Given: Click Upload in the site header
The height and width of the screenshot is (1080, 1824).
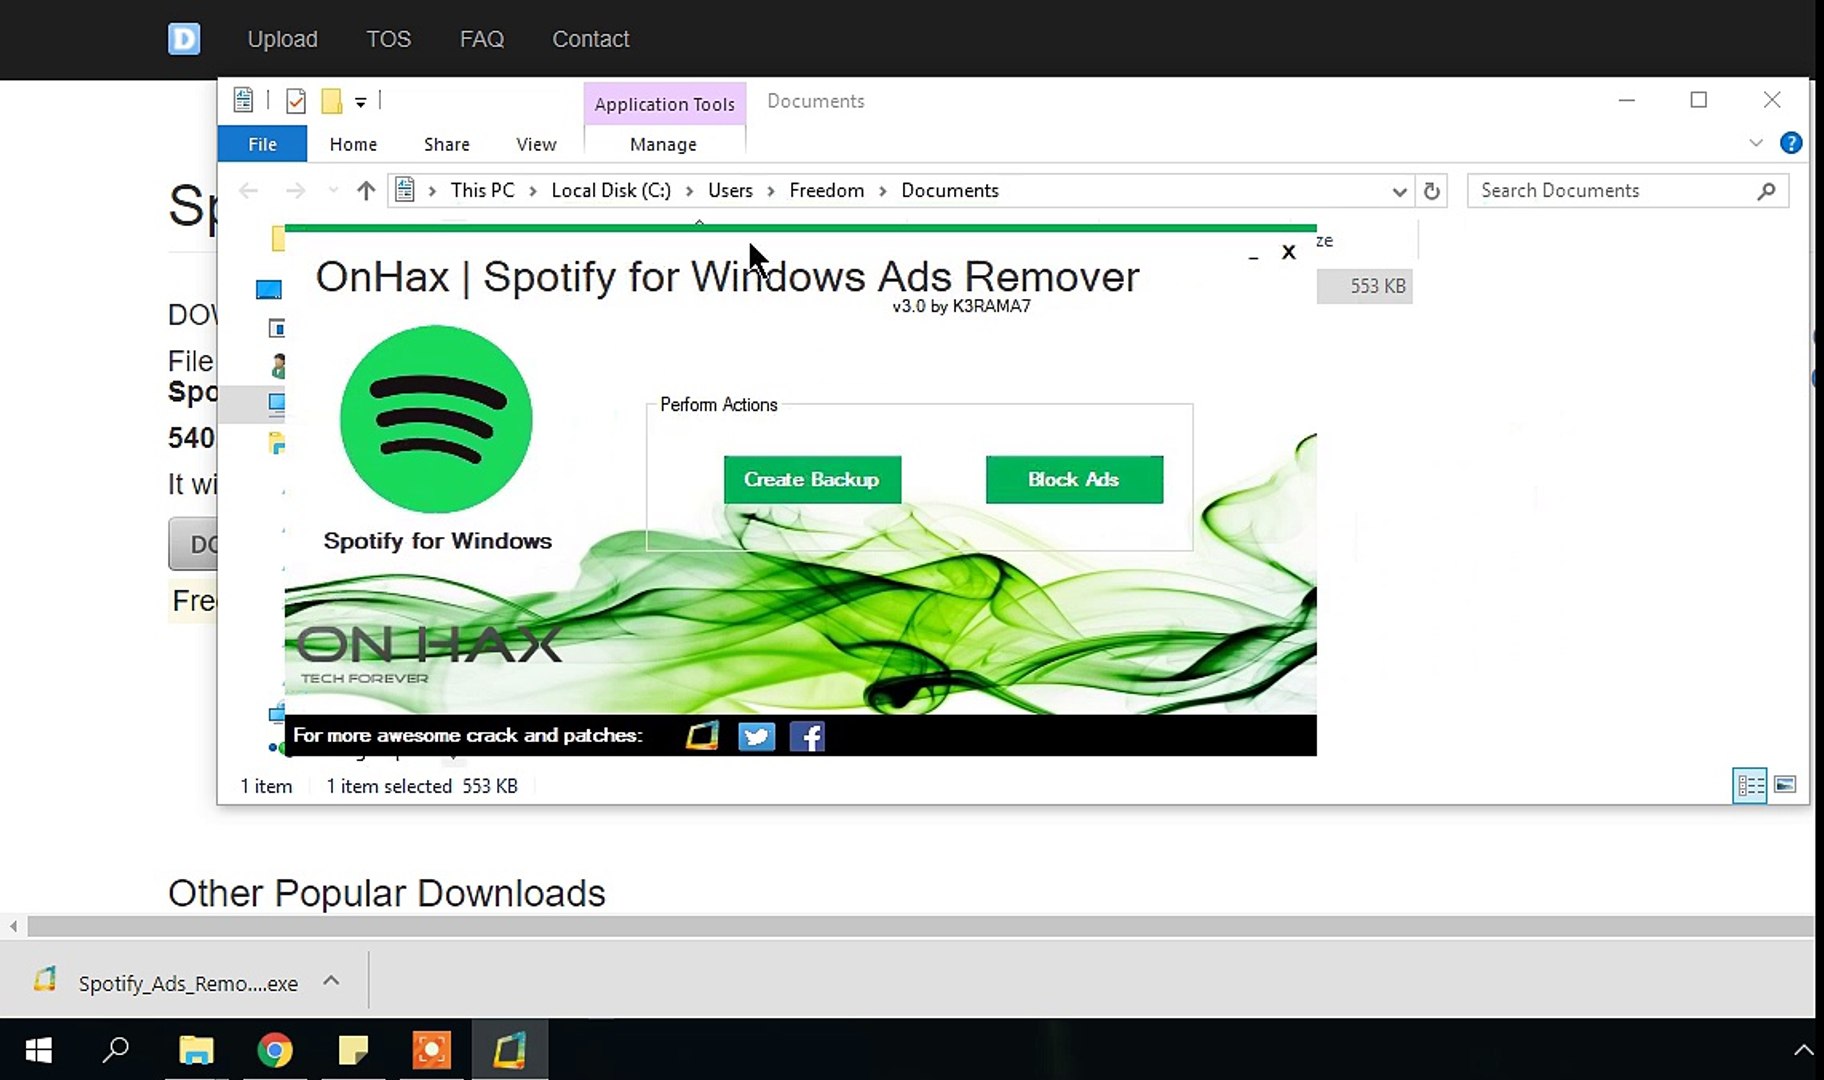Looking at the screenshot, I should 283,39.
